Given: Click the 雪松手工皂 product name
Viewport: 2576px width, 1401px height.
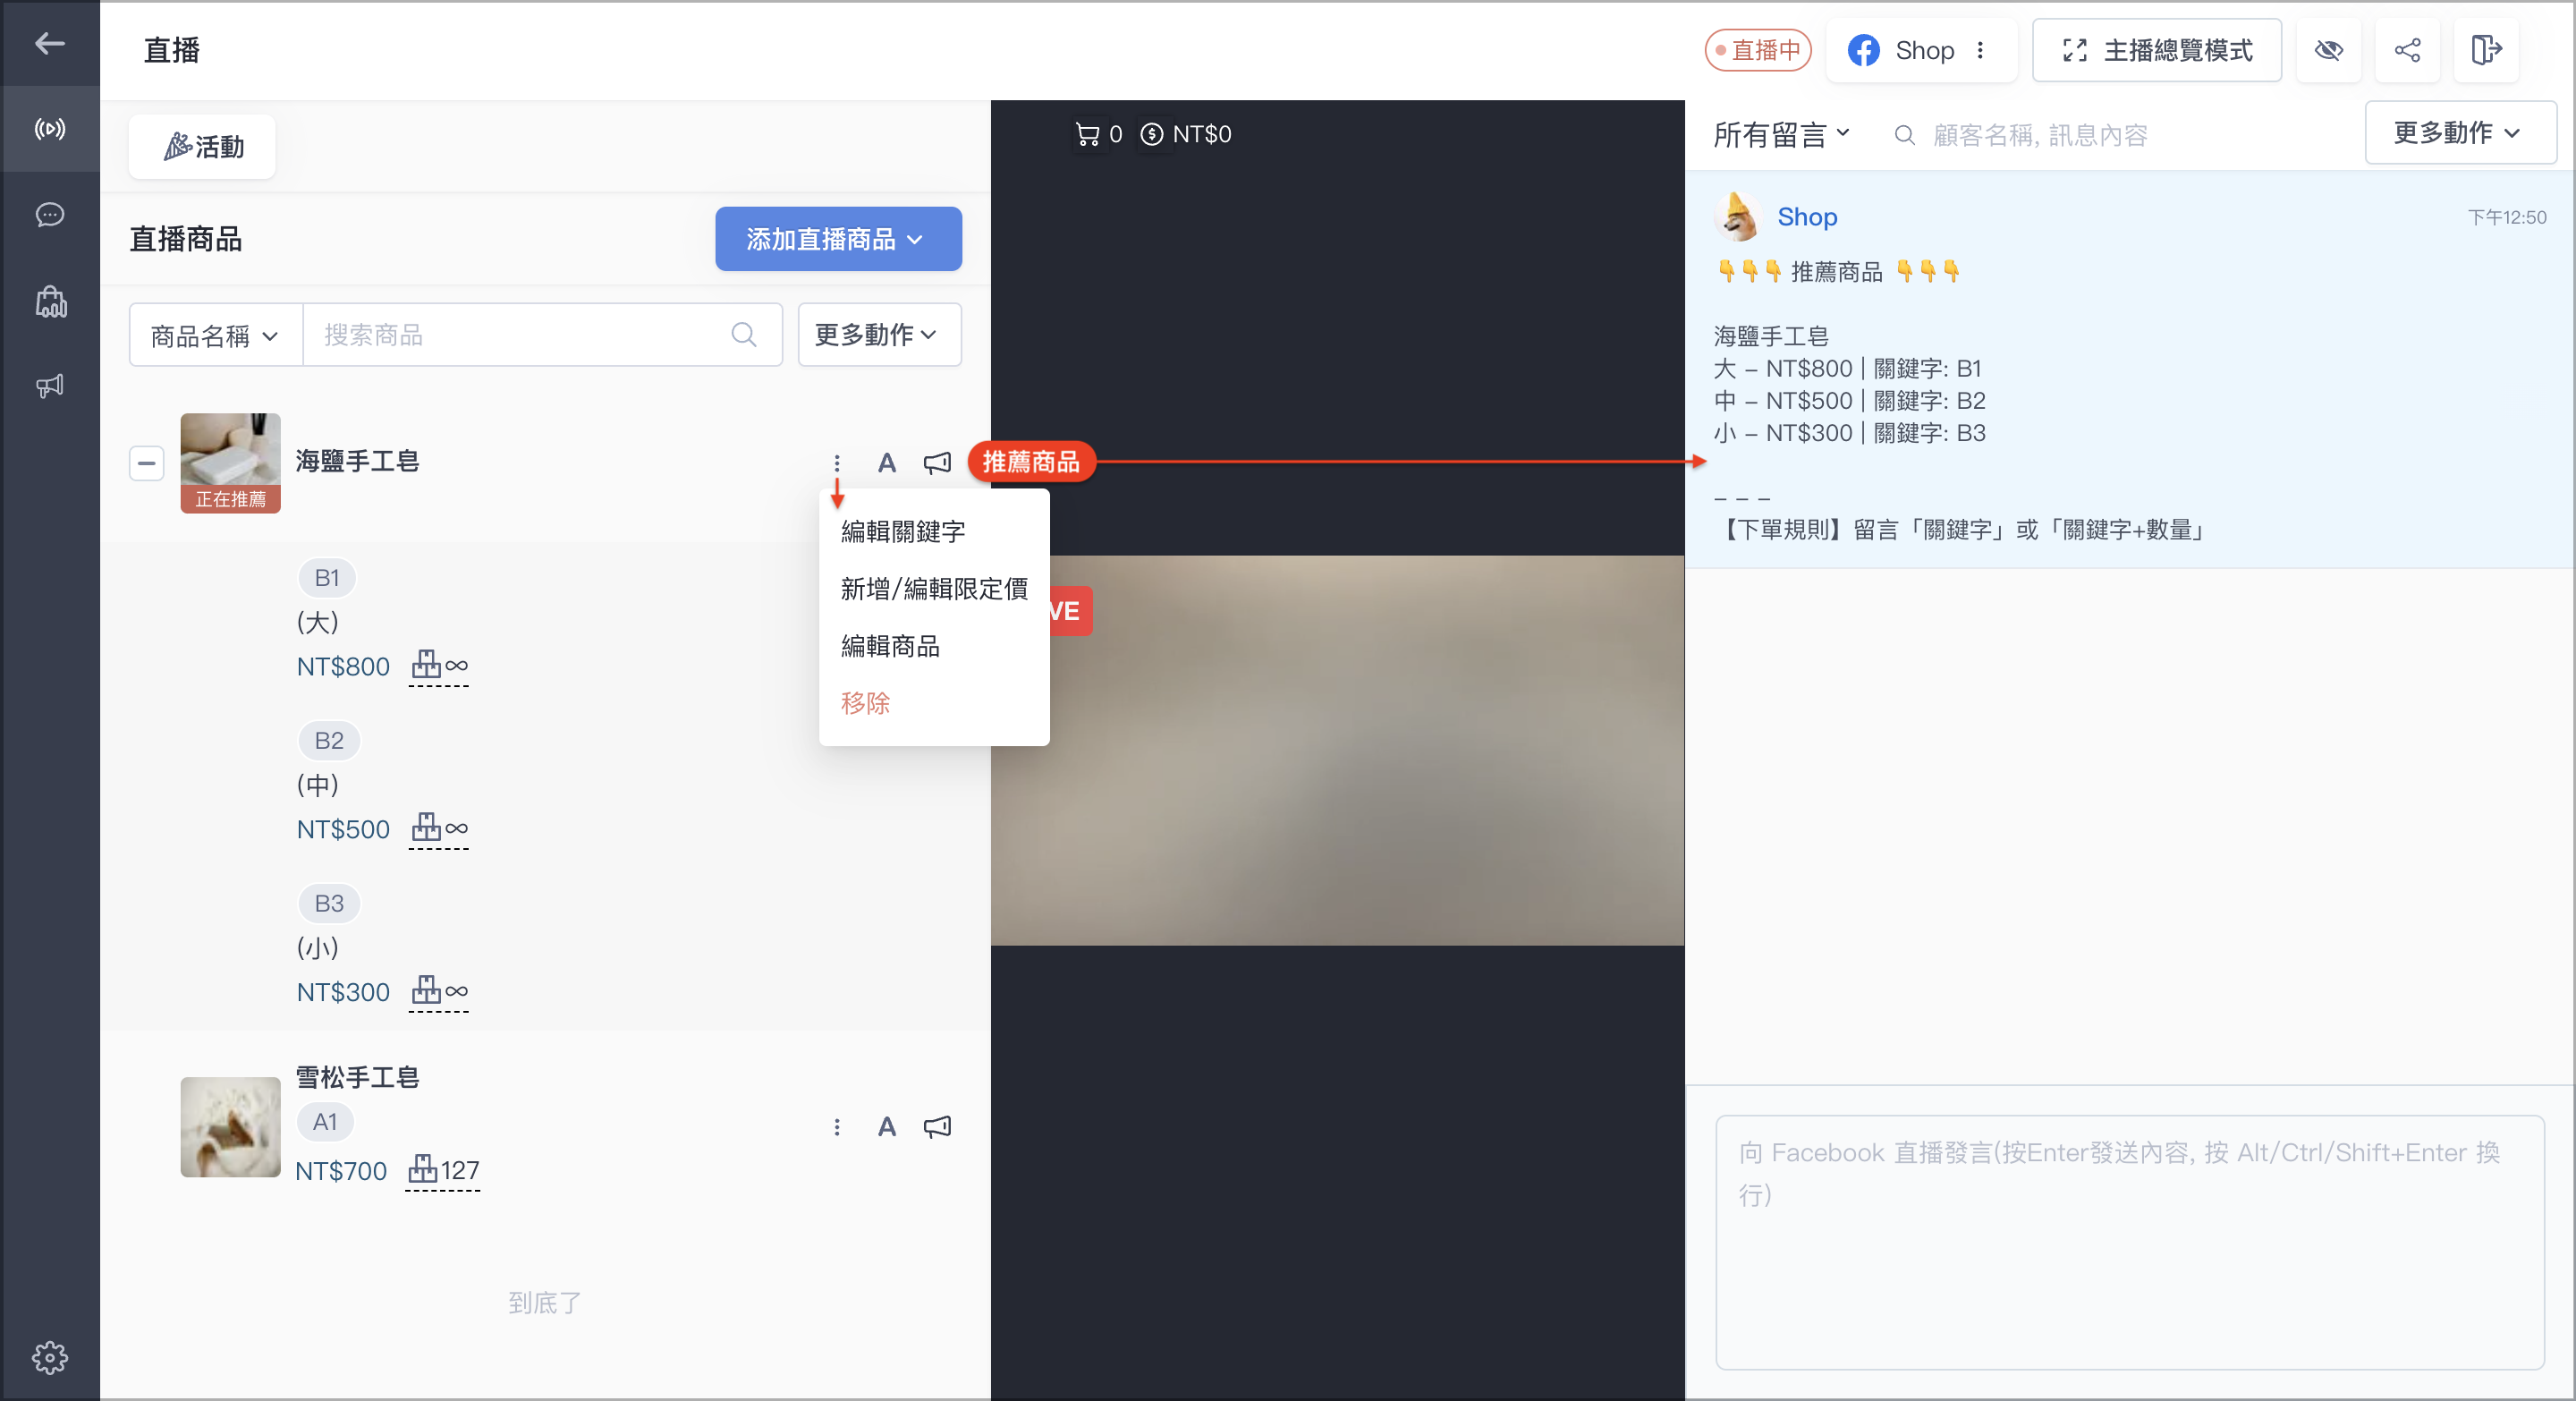Looking at the screenshot, I should click(x=357, y=1076).
